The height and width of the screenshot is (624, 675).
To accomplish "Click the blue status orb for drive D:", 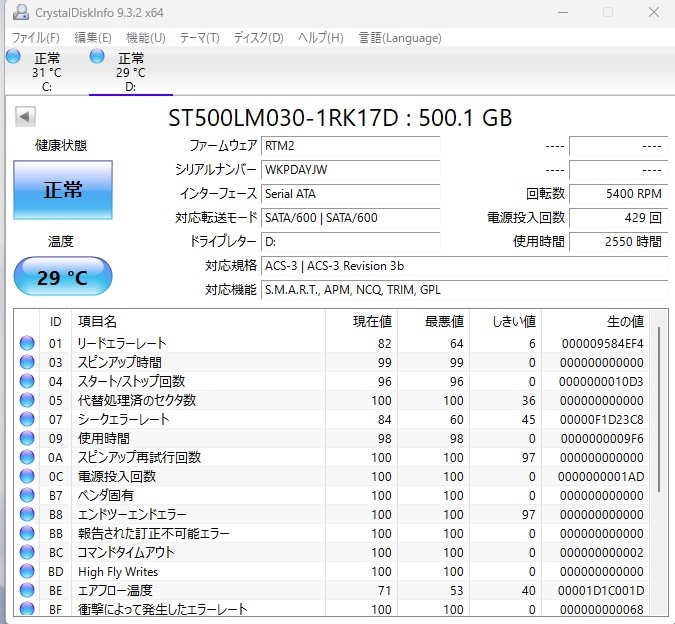I will tap(97, 56).
